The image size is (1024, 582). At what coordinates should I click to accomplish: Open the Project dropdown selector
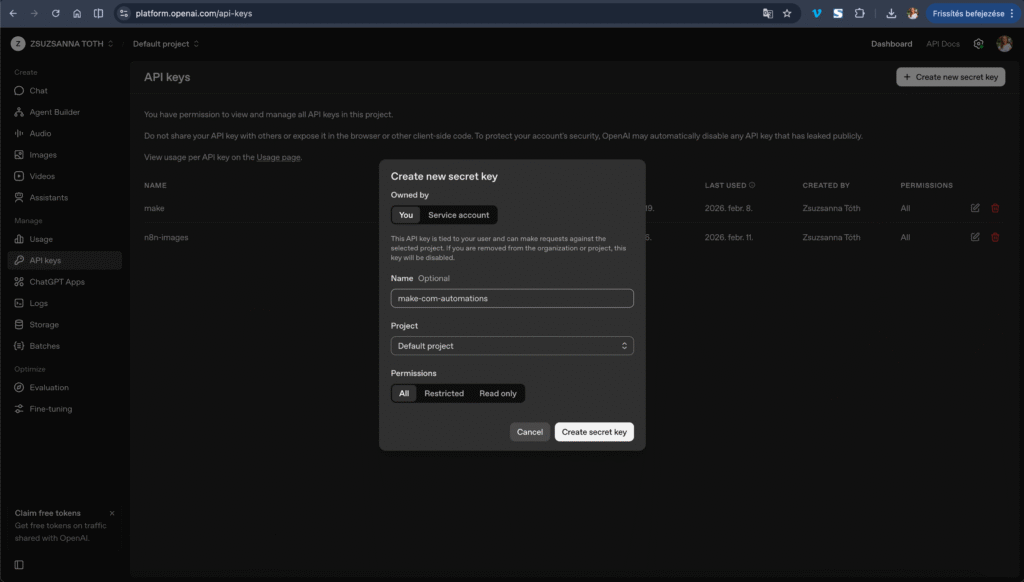[x=511, y=345]
